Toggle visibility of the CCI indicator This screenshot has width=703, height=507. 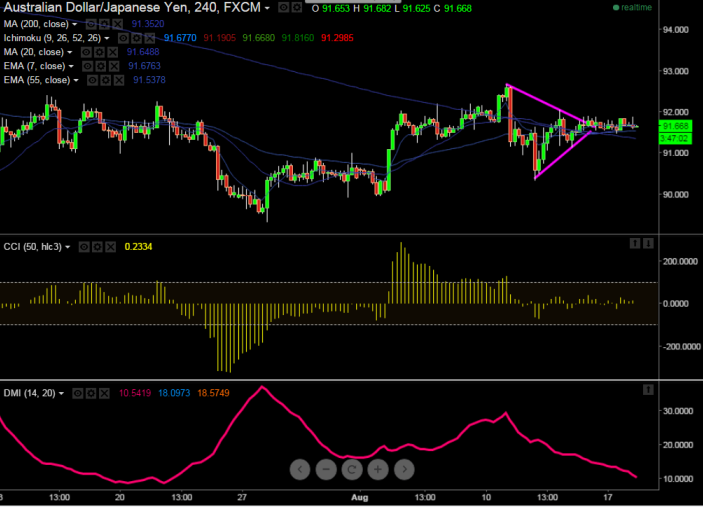pos(84,247)
